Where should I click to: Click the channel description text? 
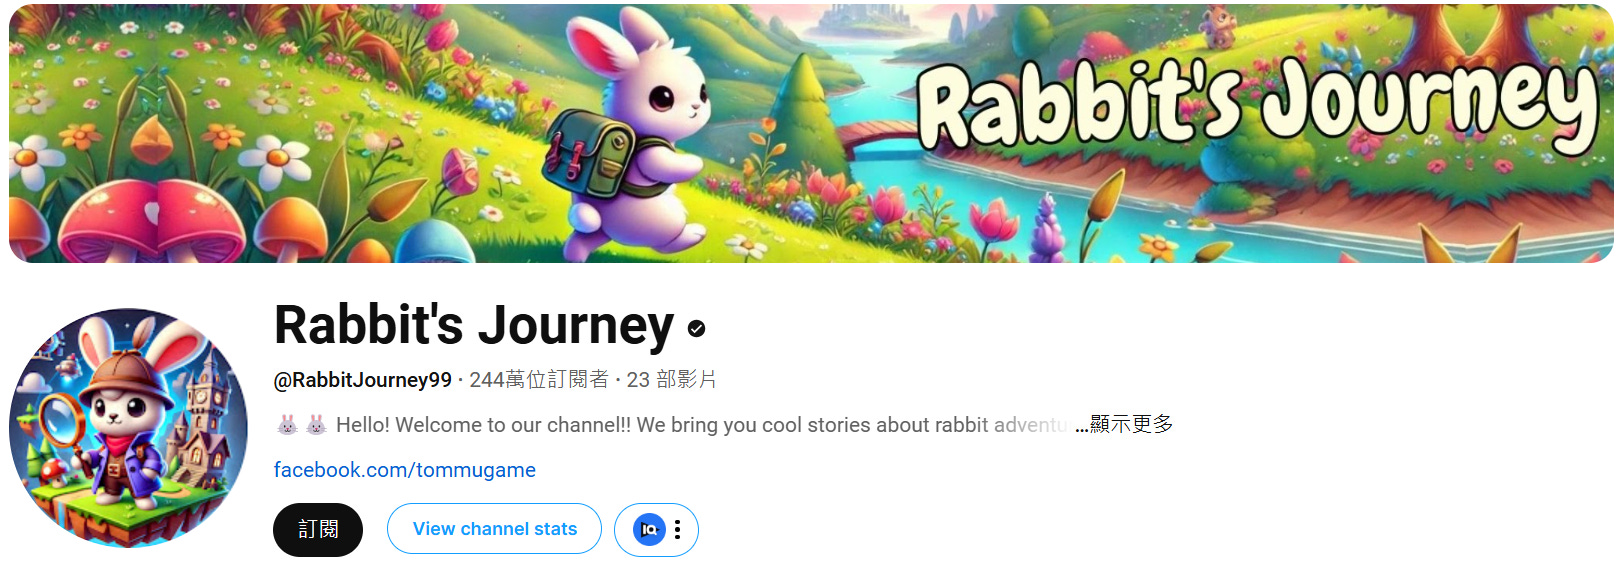(700, 425)
